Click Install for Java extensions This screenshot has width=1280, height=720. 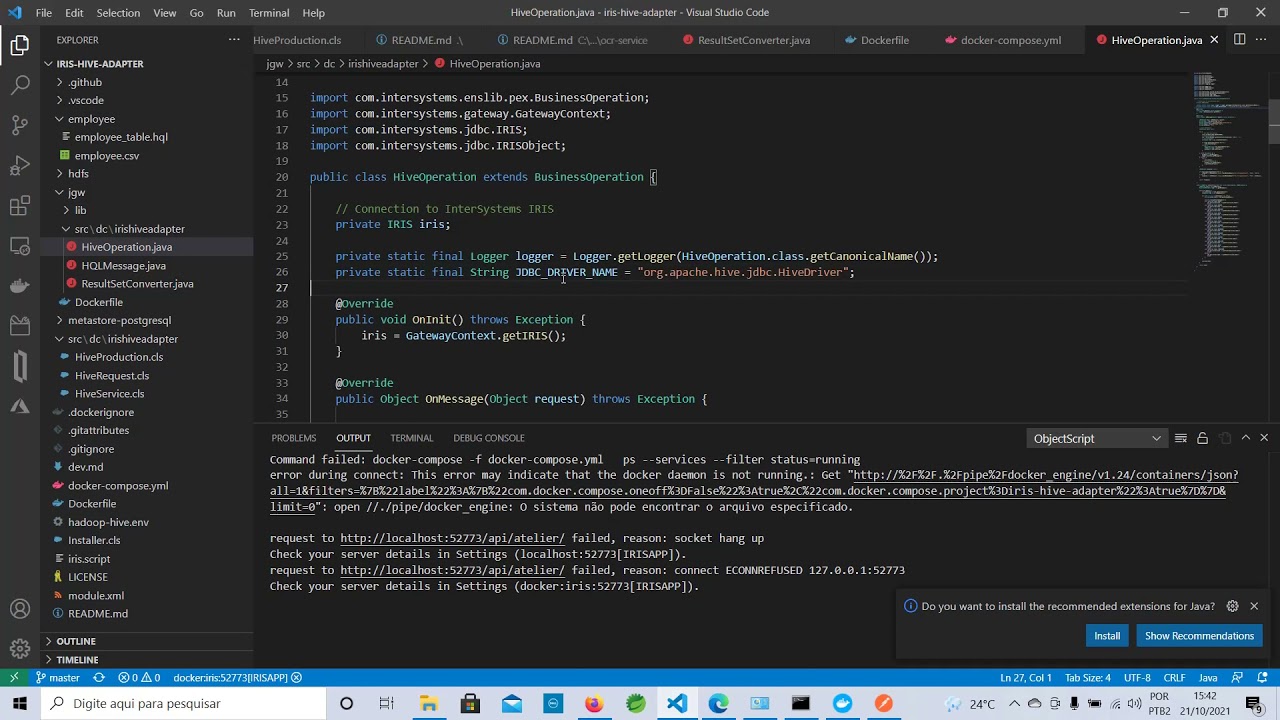(x=1106, y=636)
